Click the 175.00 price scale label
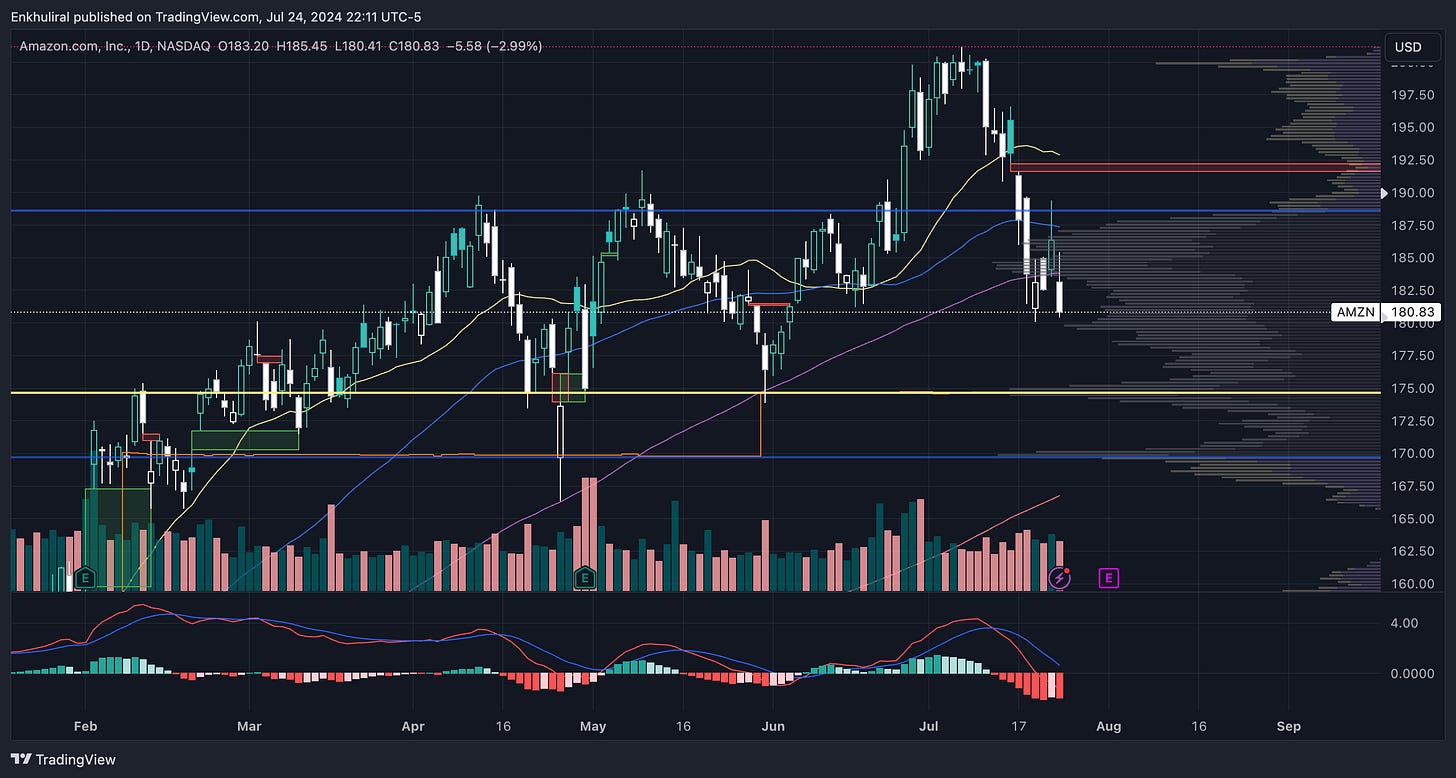This screenshot has height=778, width=1456. (1412, 389)
